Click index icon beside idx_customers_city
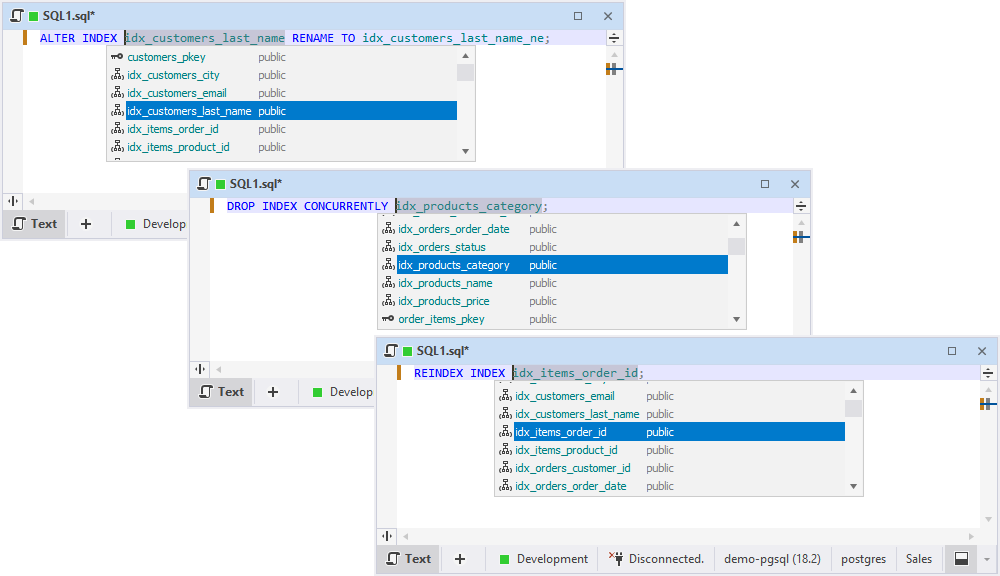This screenshot has width=1000, height=576. (117, 75)
